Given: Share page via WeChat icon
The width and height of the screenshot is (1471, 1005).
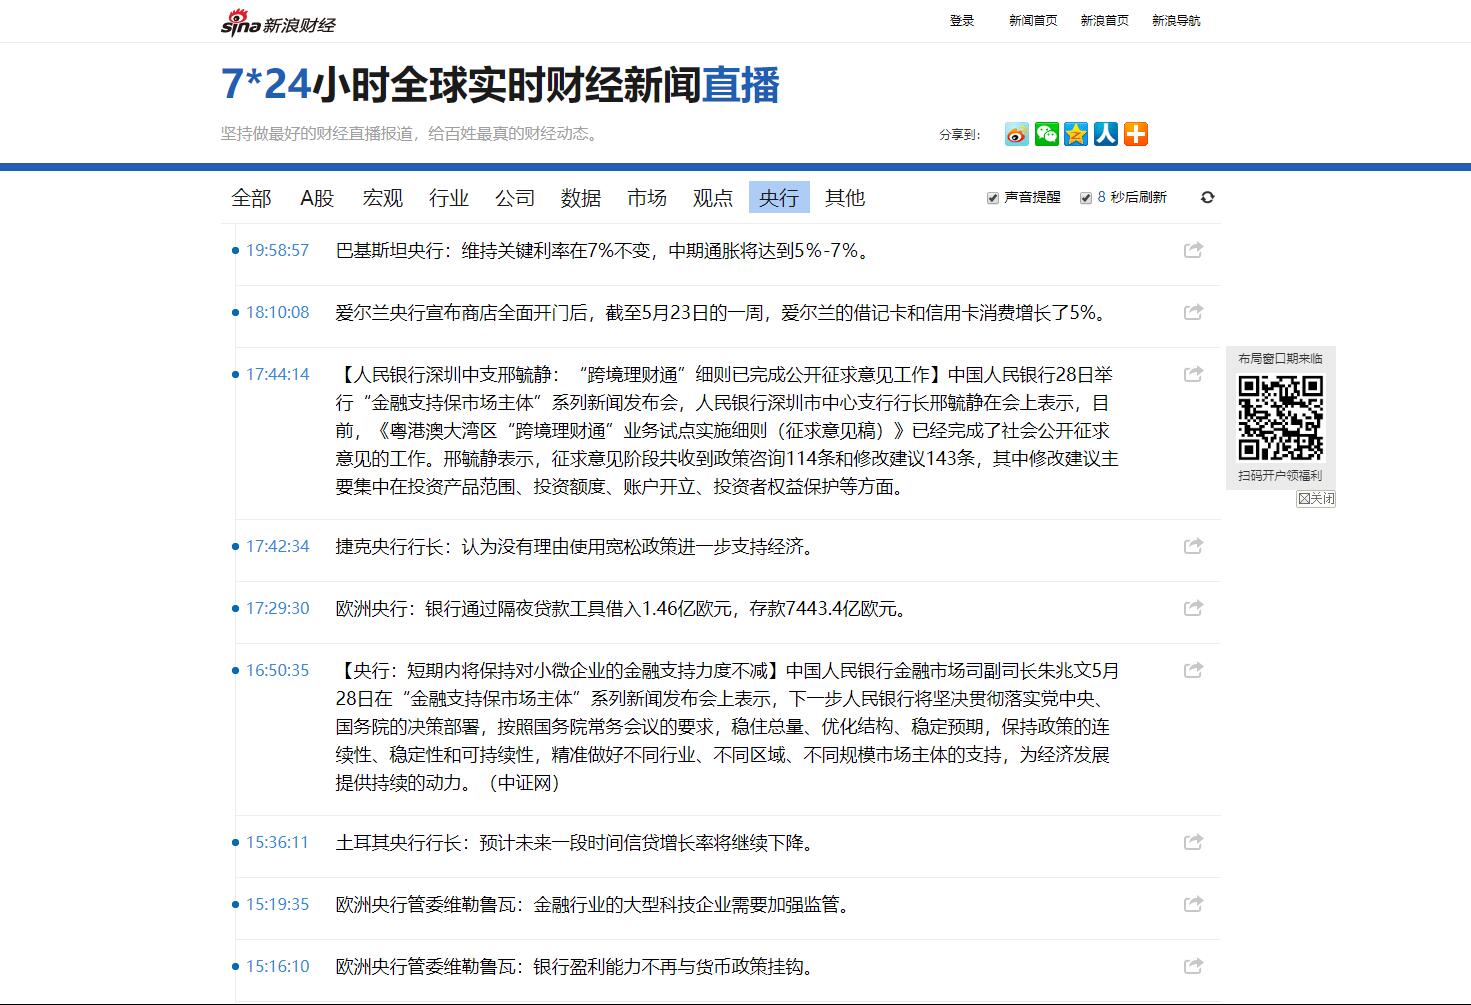Looking at the screenshot, I should (x=1046, y=134).
